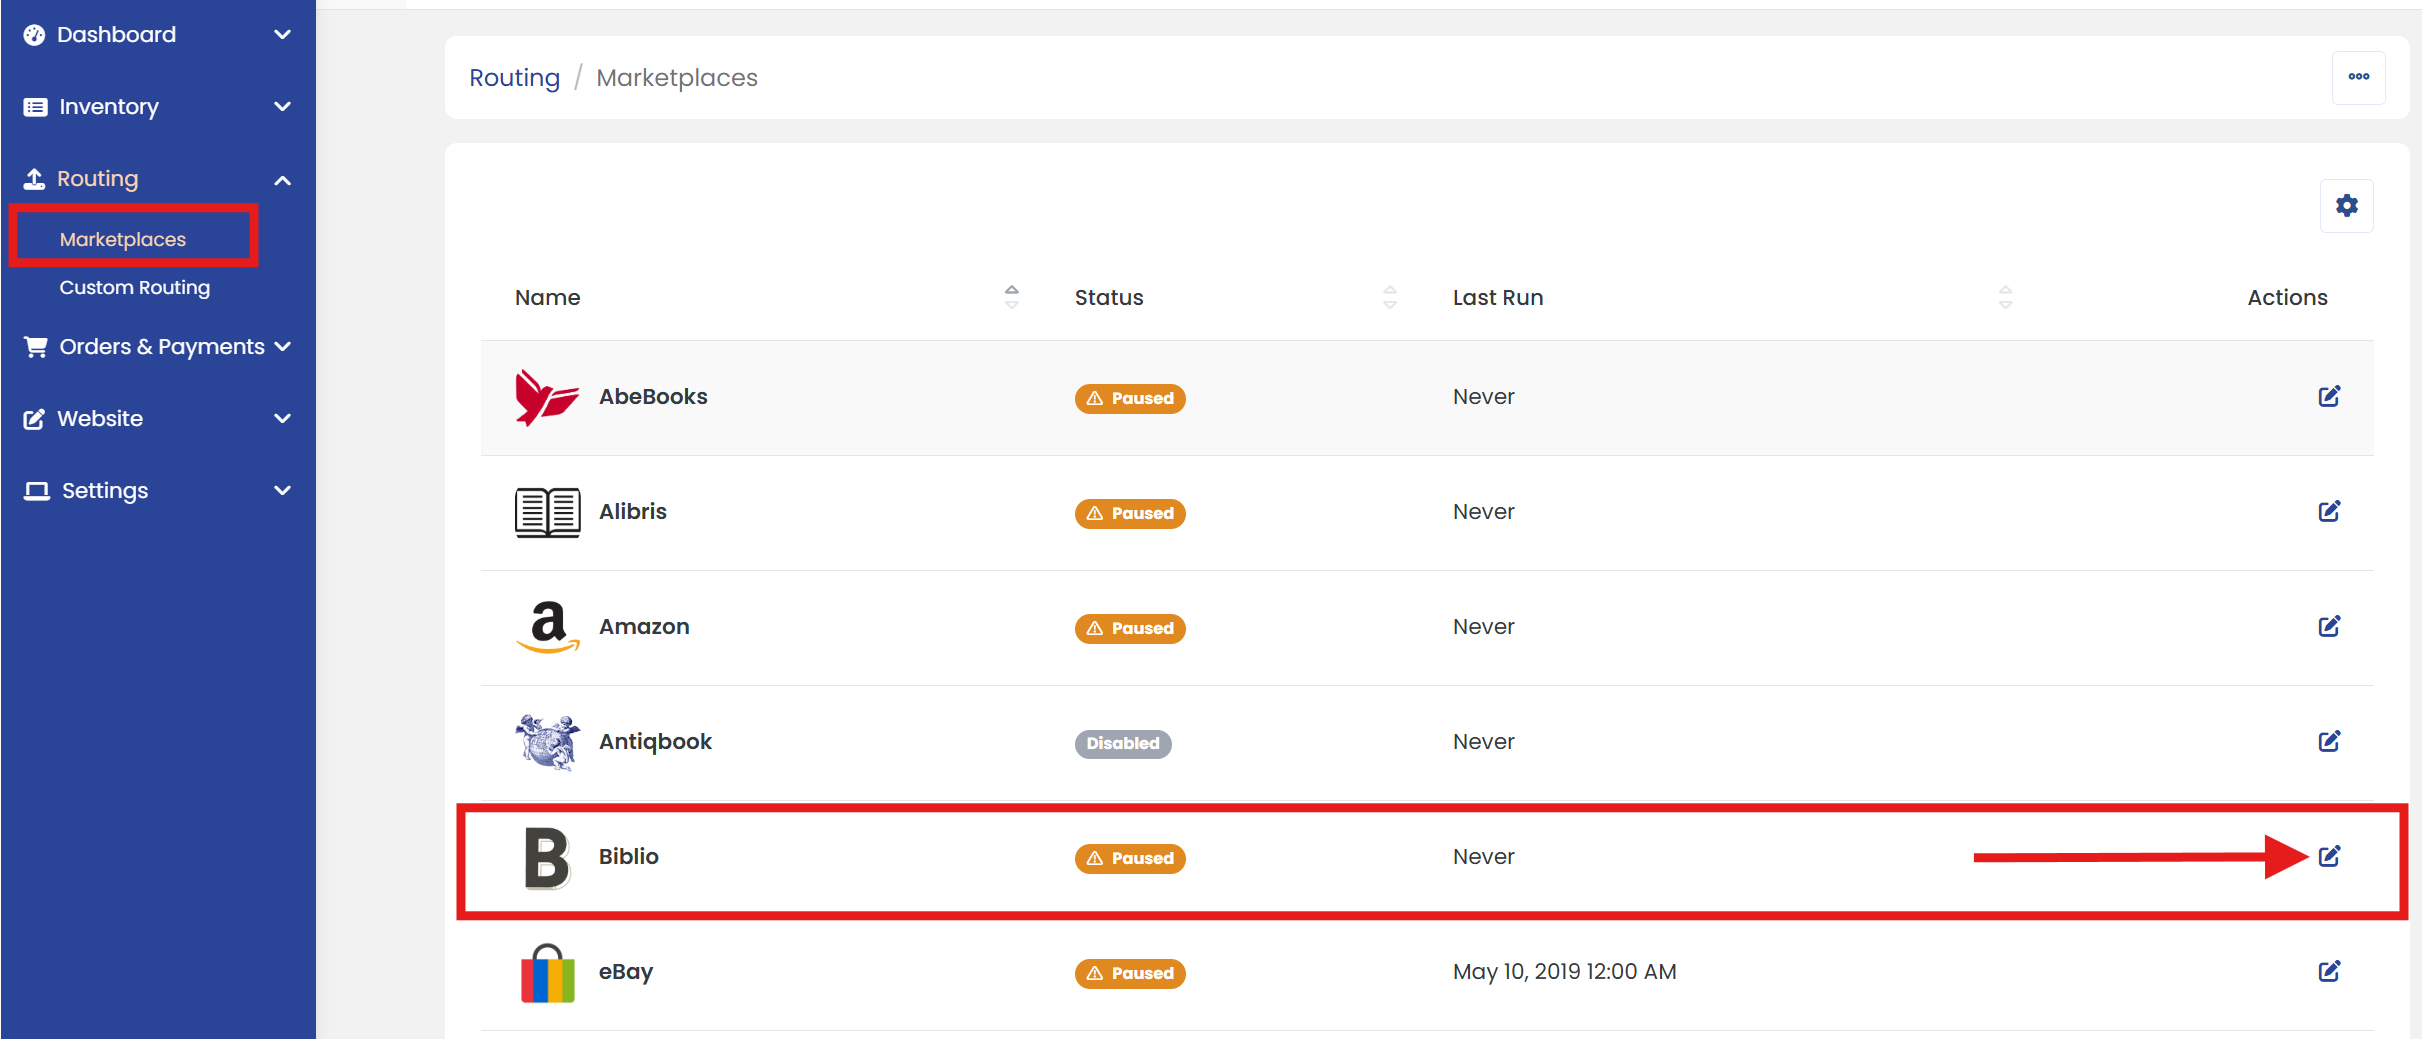2422x1039 pixels.
Task: Click the Amazon logo
Action: (x=548, y=627)
